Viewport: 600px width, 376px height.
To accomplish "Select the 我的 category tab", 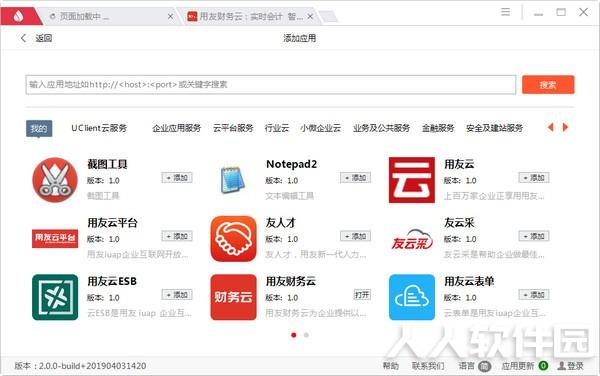I will [39, 129].
